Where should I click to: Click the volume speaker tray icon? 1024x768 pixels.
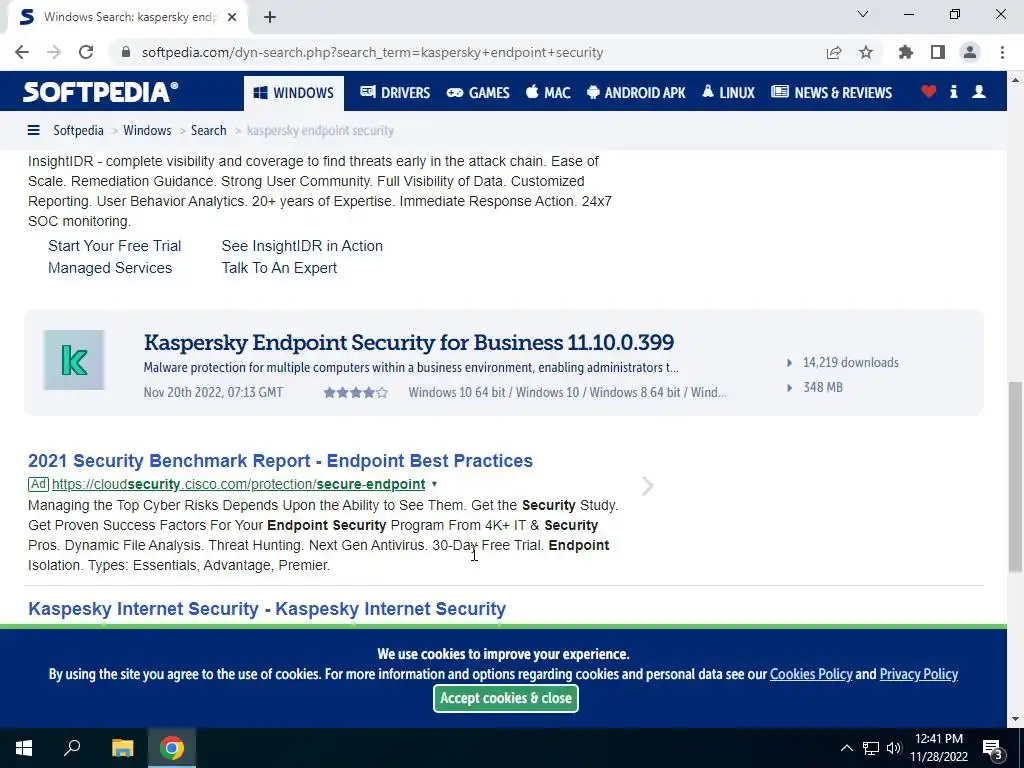(x=894, y=748)
